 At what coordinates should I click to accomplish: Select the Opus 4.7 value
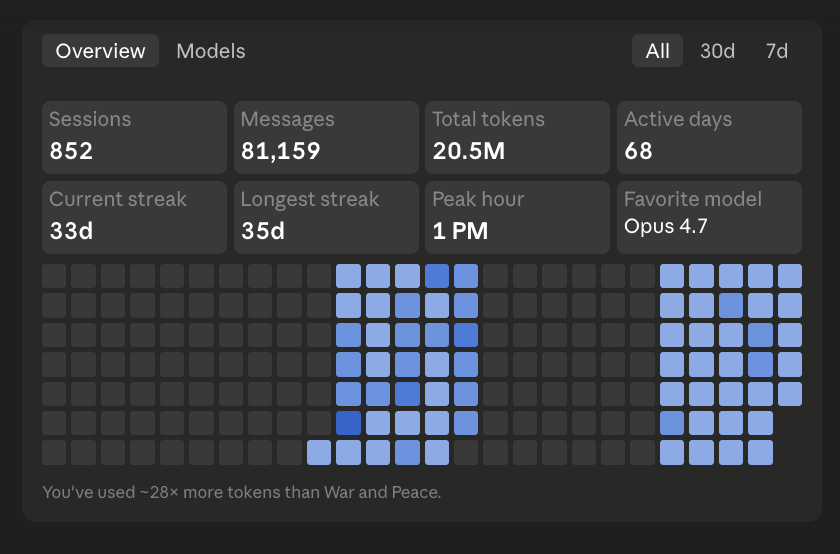click(666, 226)
